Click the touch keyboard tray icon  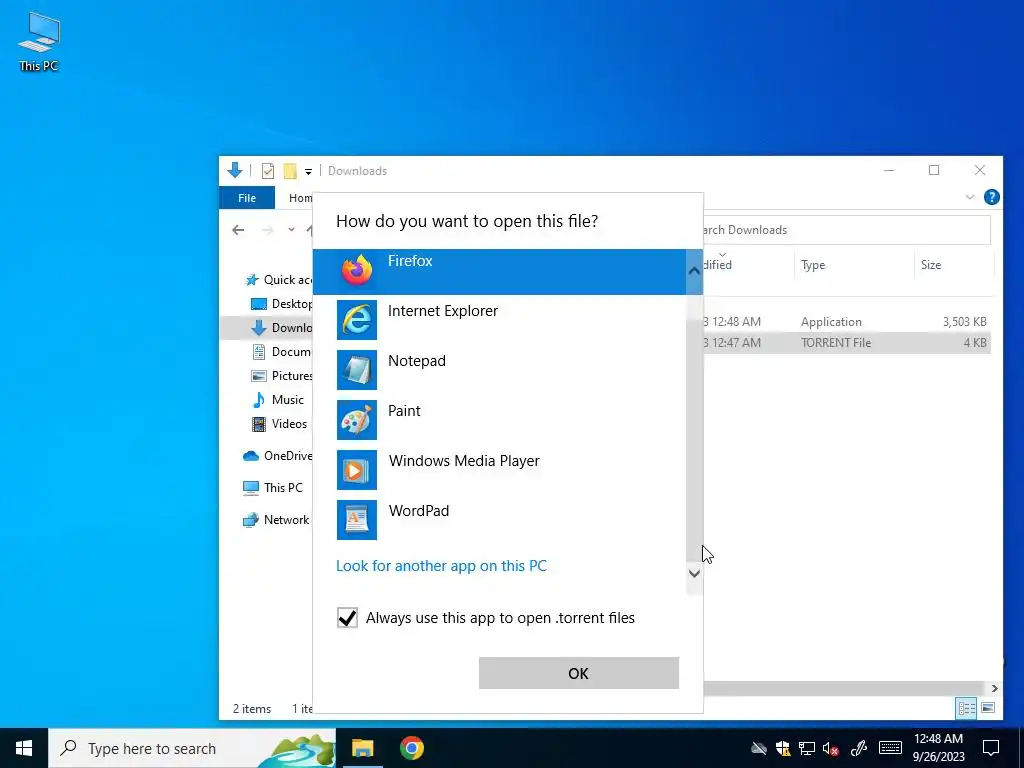coord(890,748)
